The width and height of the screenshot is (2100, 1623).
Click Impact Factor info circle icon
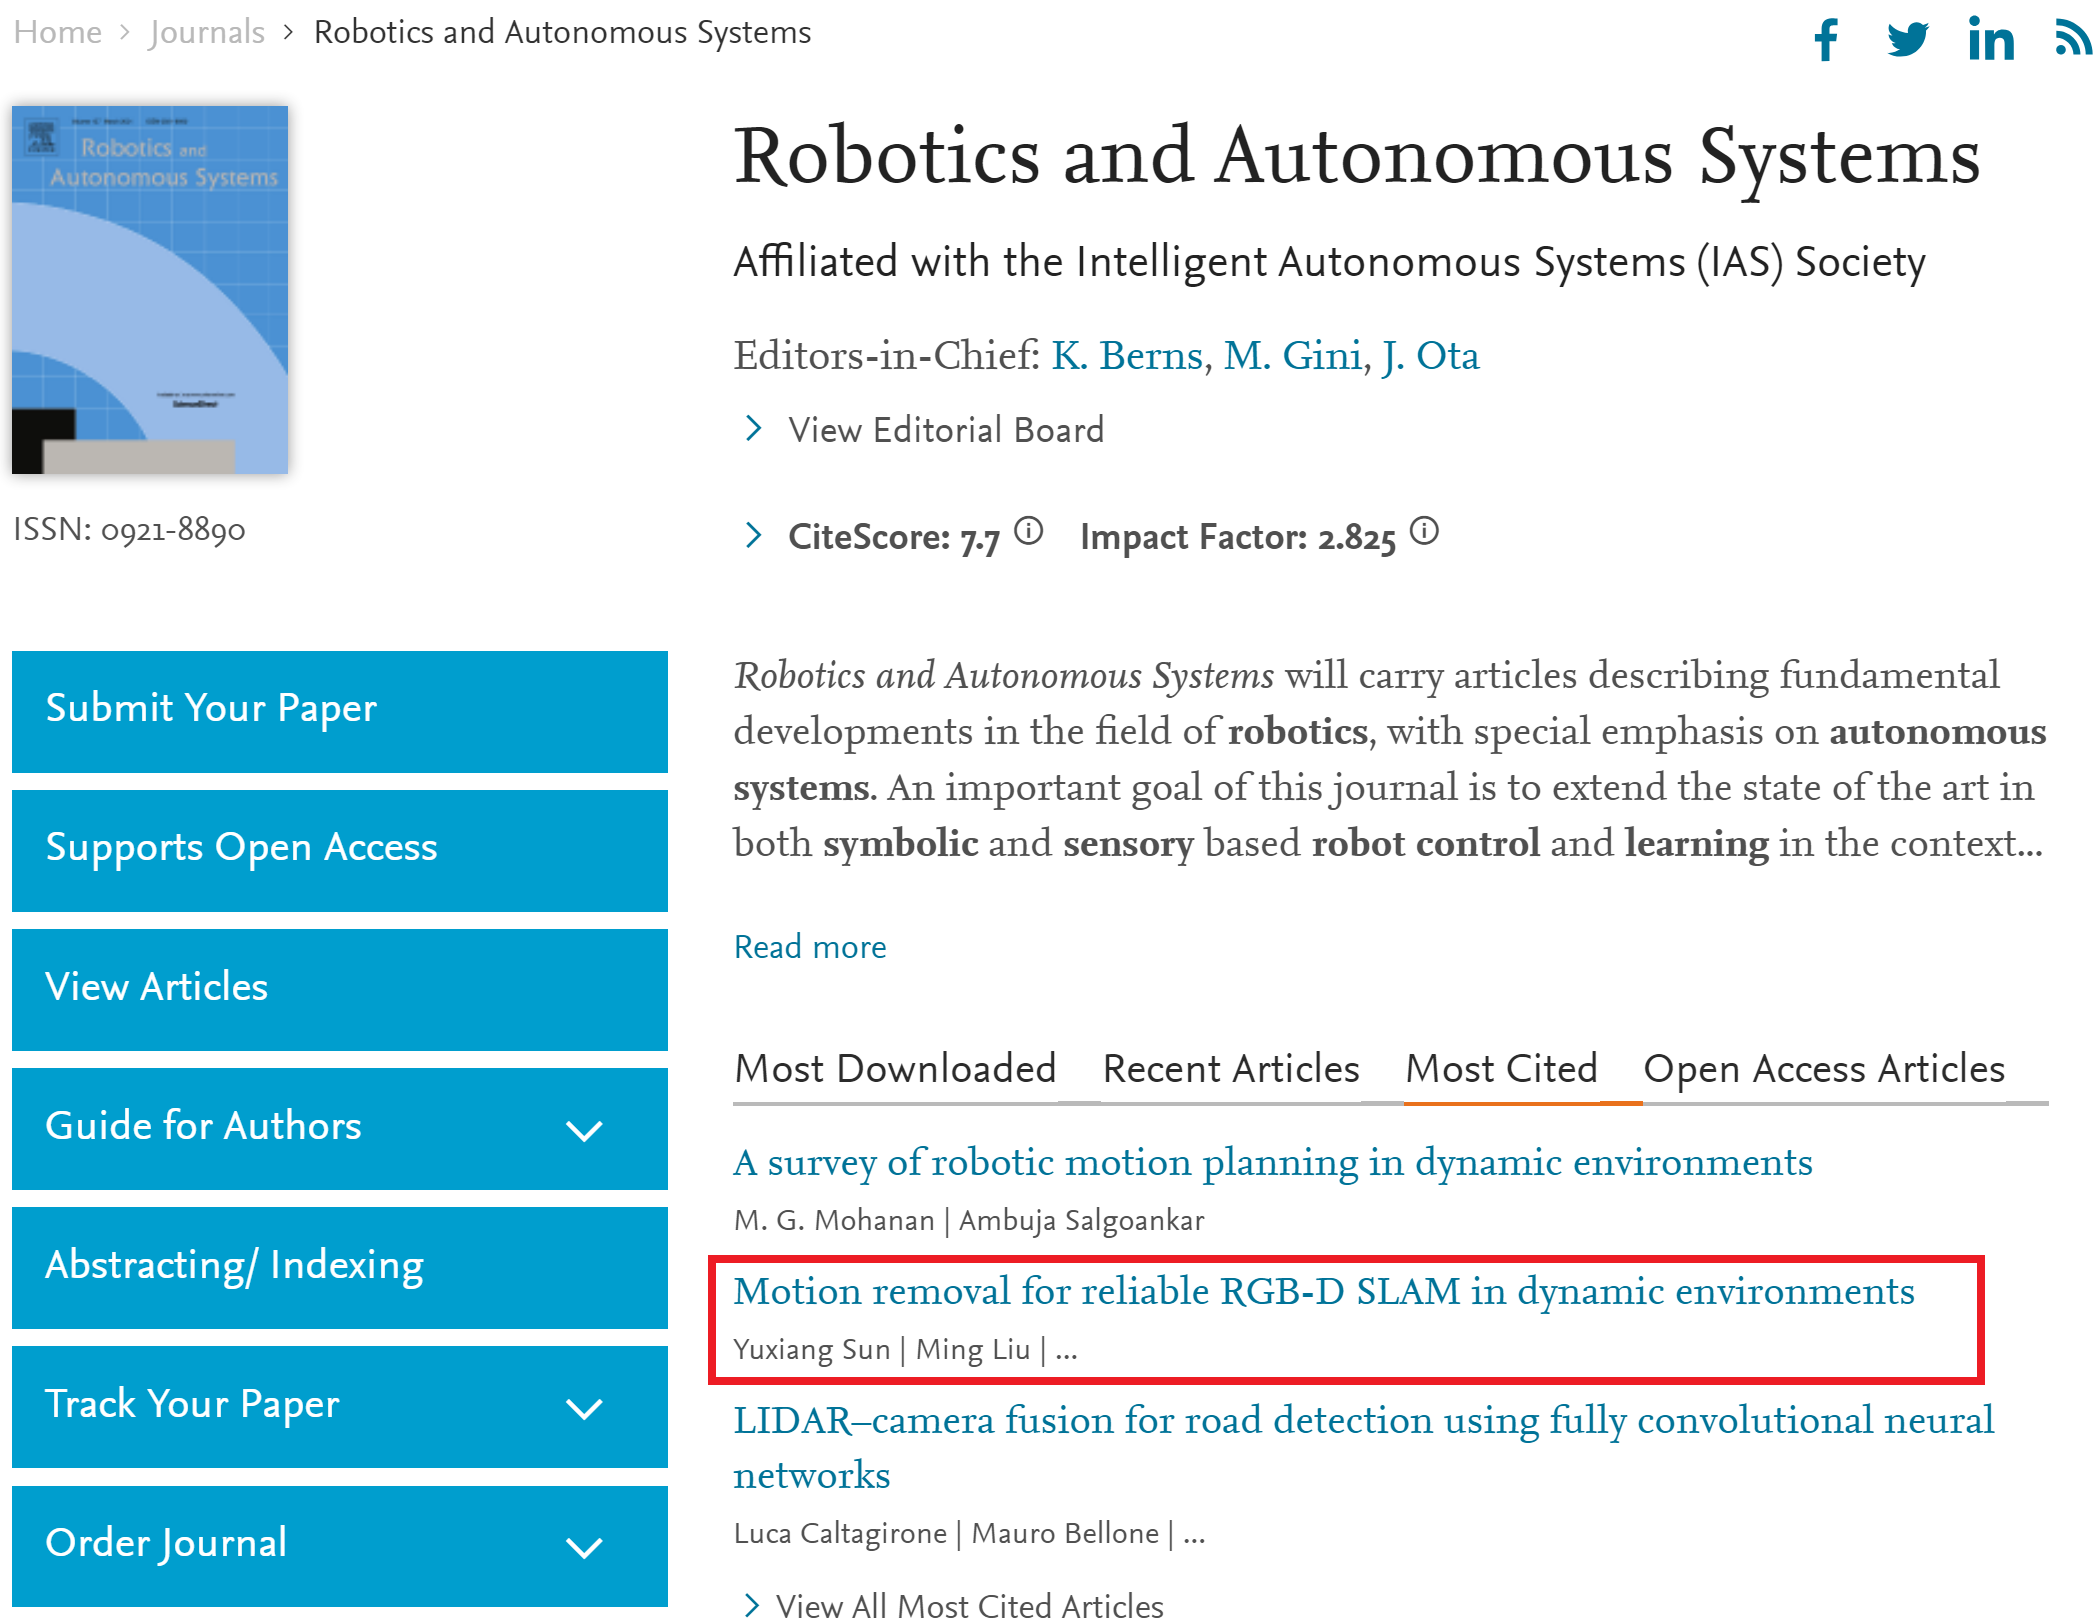(1424, 531)
